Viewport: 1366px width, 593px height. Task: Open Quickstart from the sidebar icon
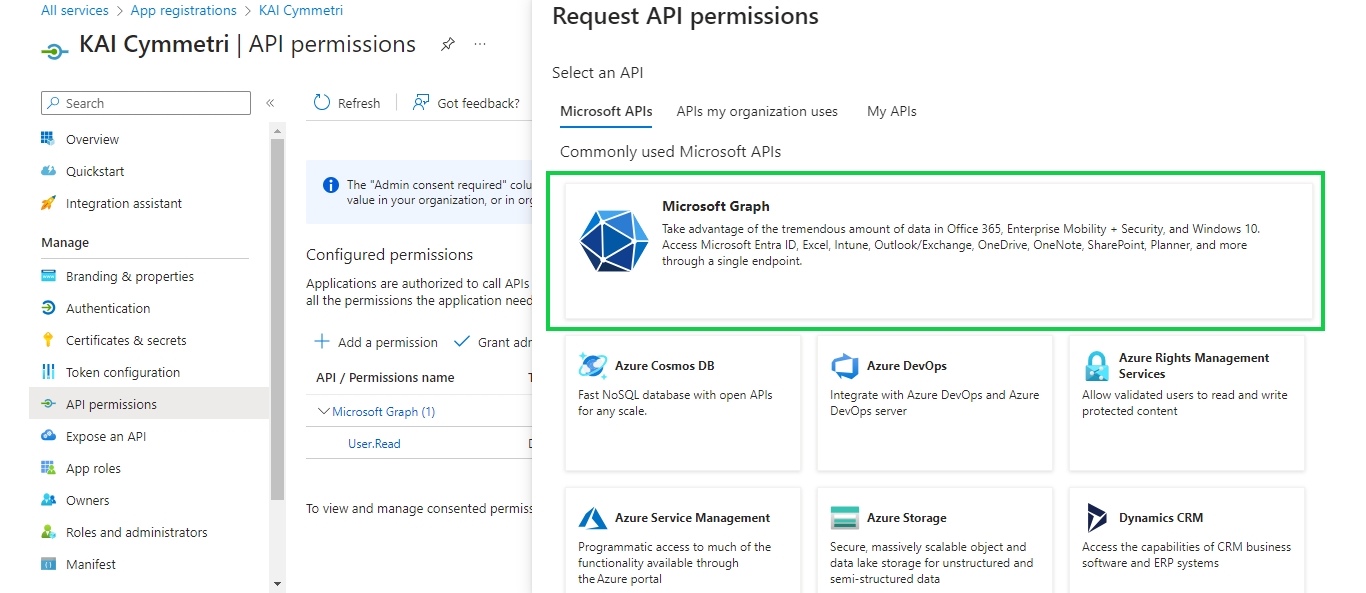coord(48,171)
